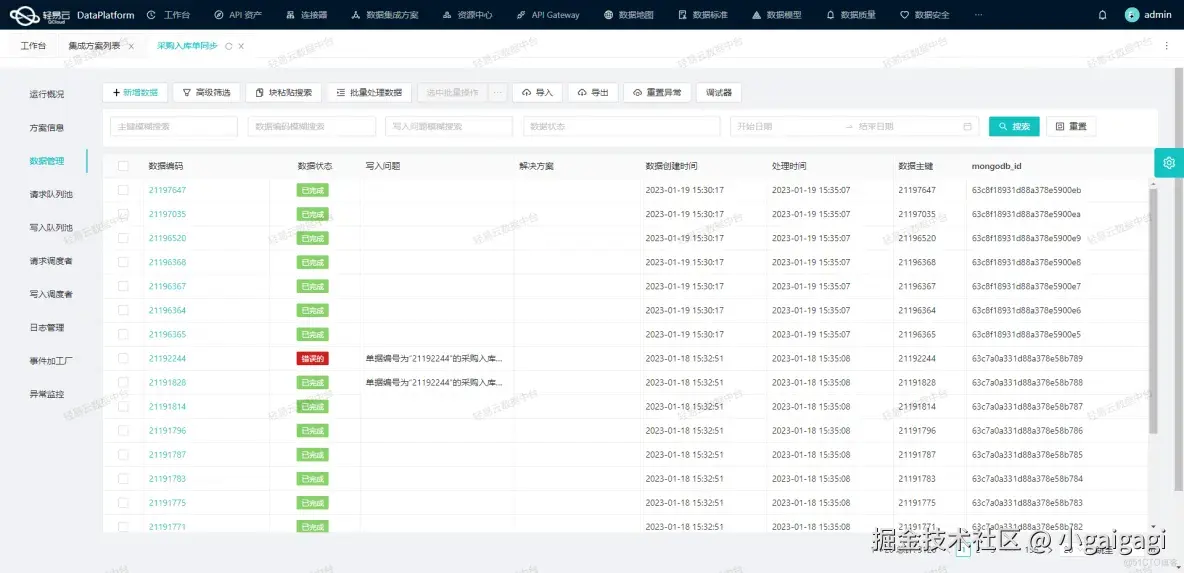Screen dimensions: 1184x573
Task: Open the 数据状态 status dropdown
Action: click(x=621, y=127)
